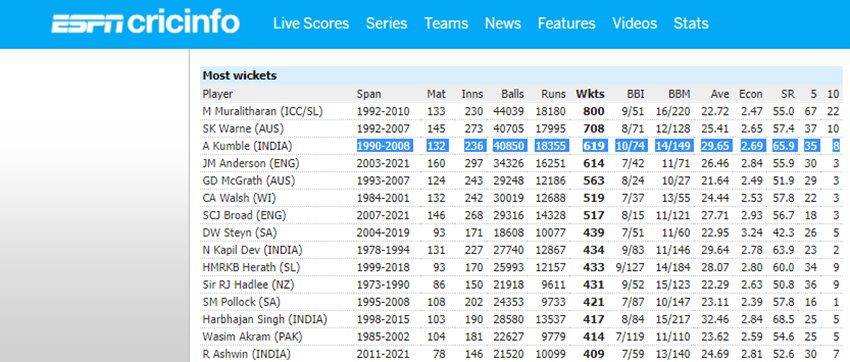Click Wasim Akram's BBI 7/119
This screenshot has height=362, width=850.
click(x=630, y=337)
